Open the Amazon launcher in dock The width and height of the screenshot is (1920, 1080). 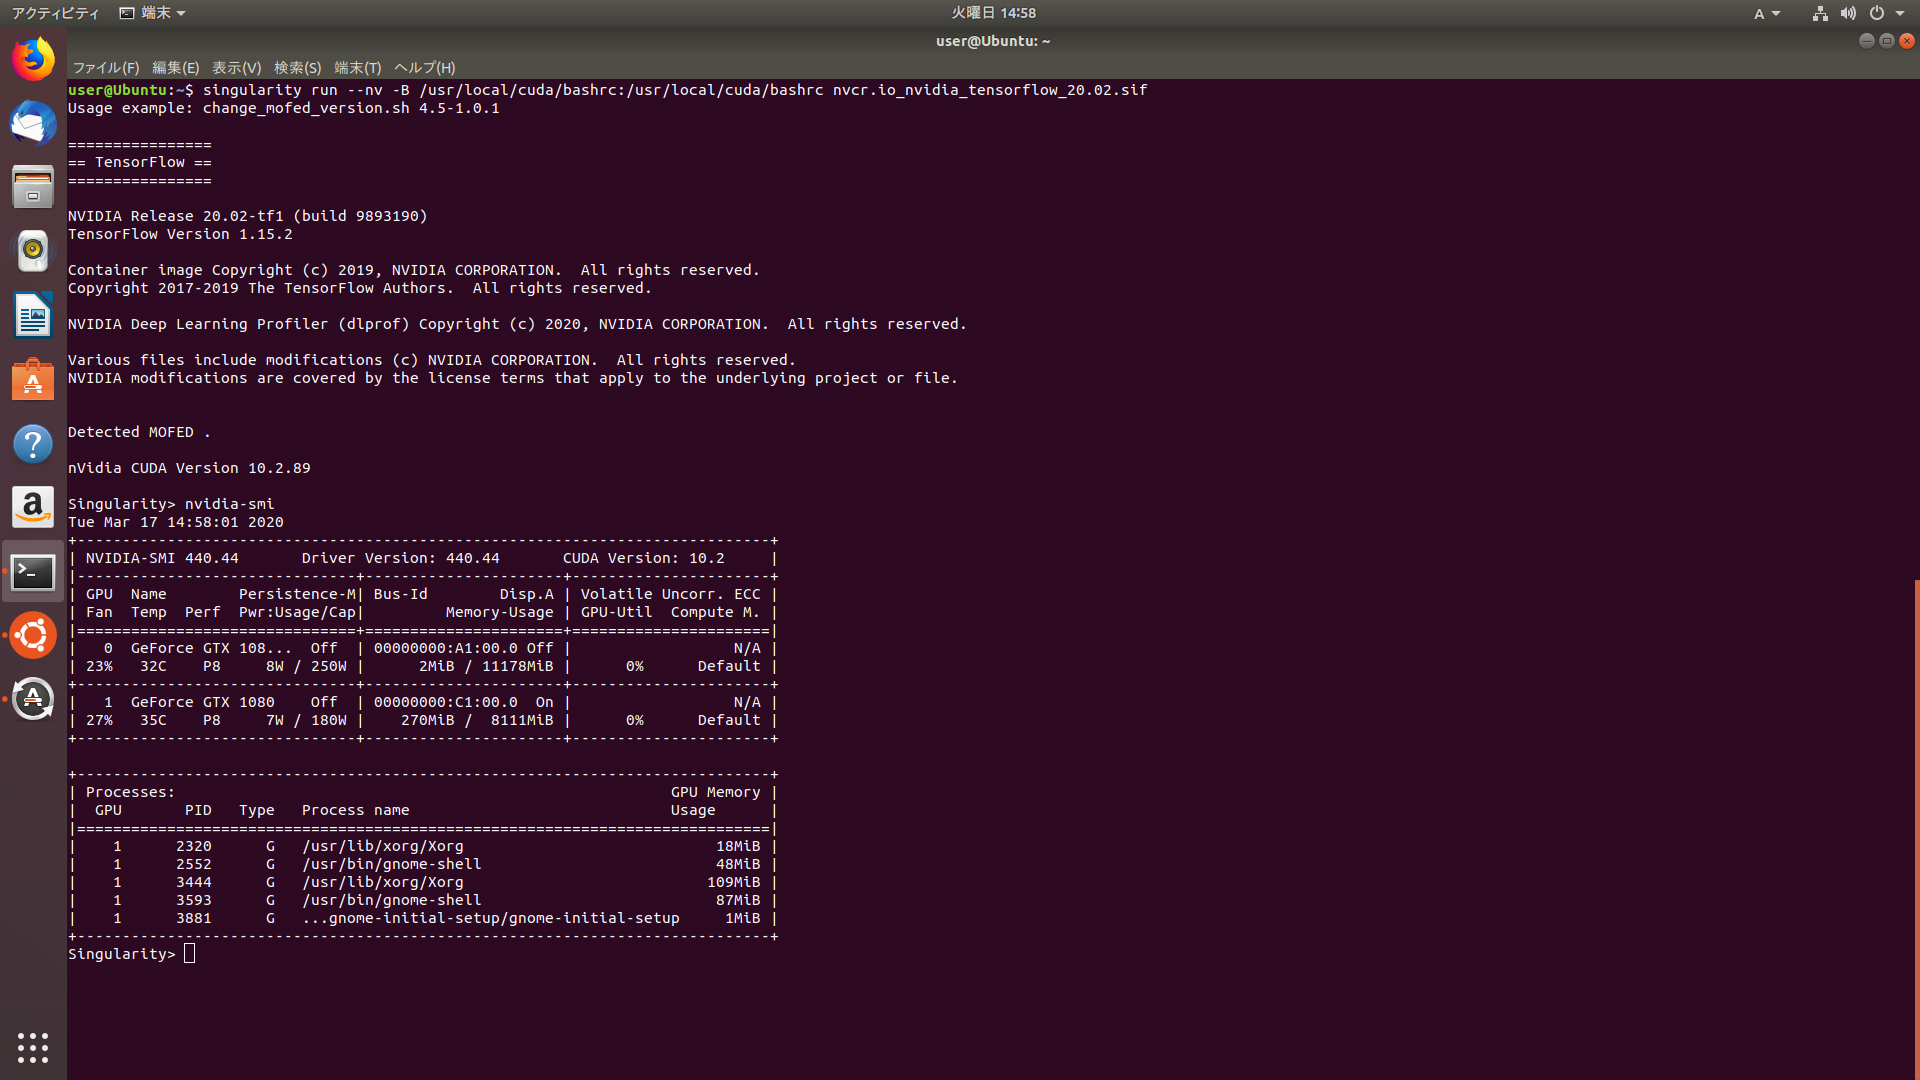pos(33,507)
